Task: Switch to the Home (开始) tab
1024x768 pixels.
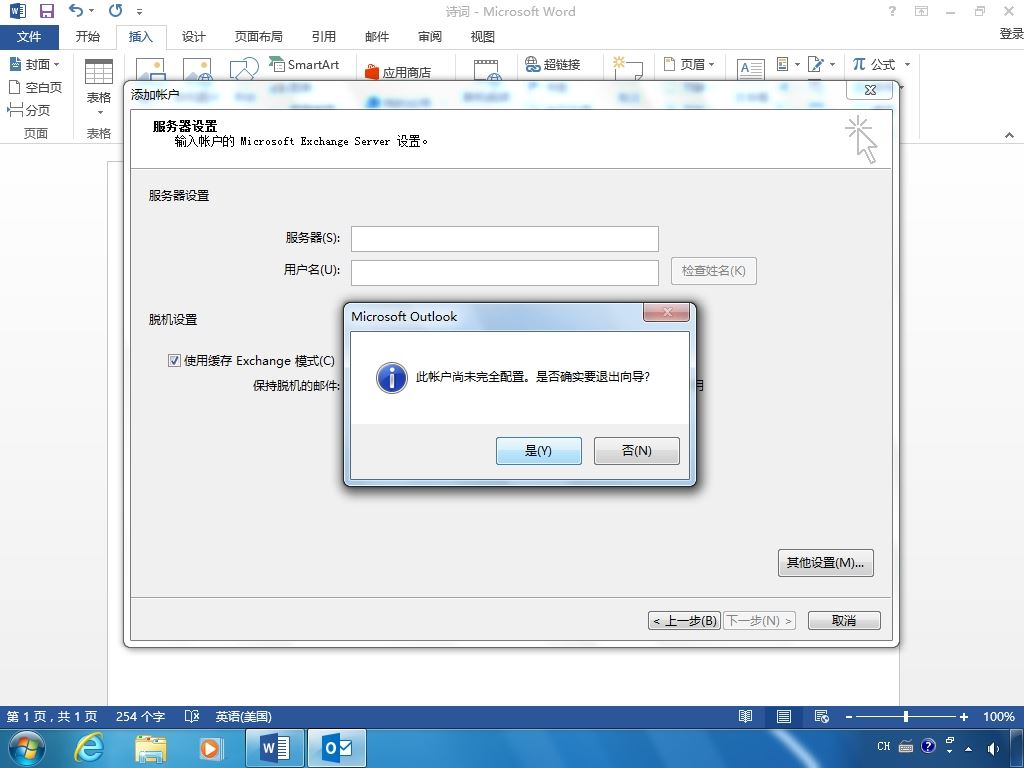Action: pyautogui.click(x=88, y=37)
